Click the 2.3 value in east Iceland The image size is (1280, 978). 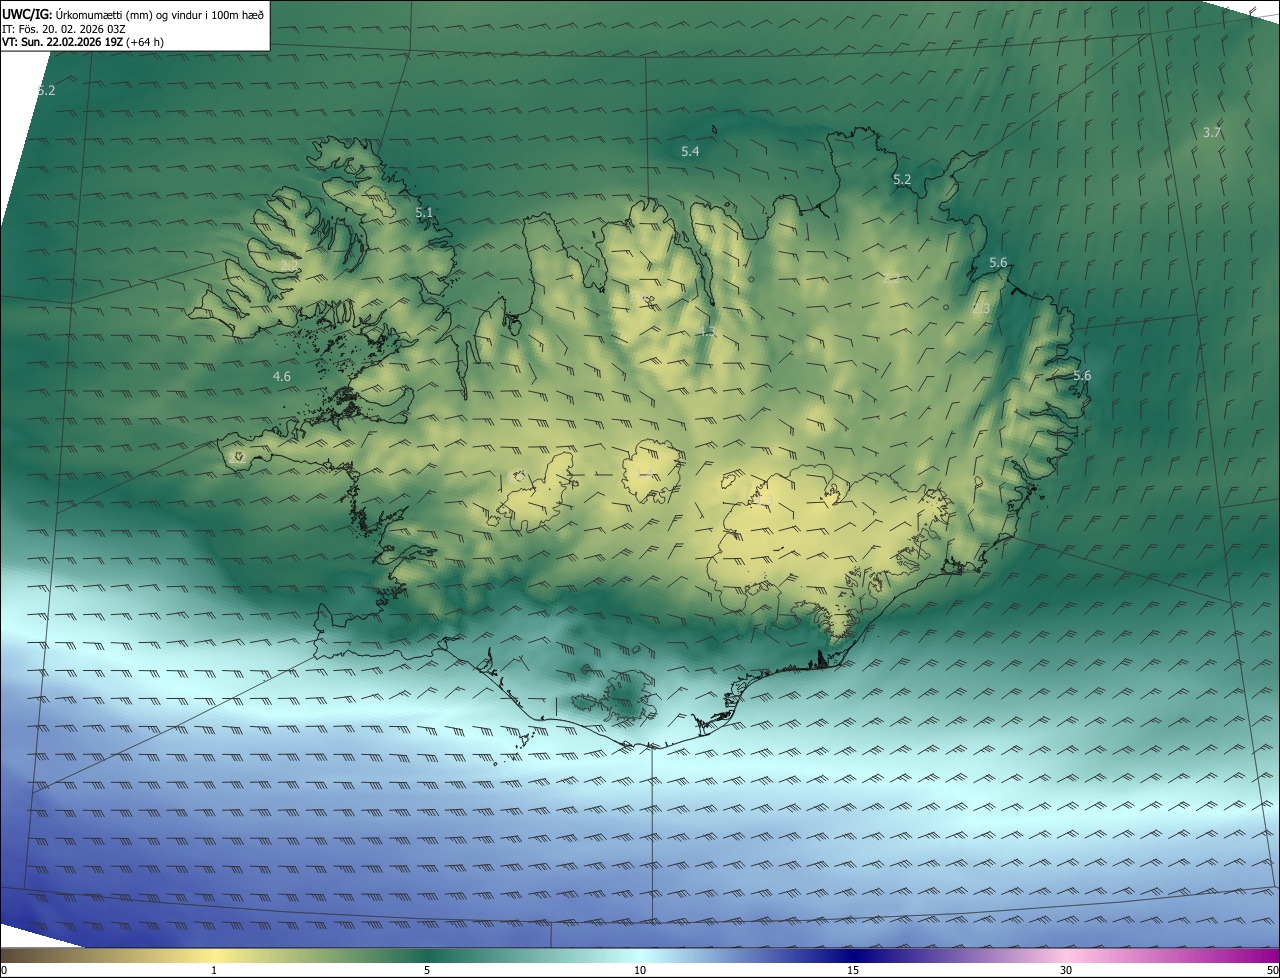pos(981,308)
